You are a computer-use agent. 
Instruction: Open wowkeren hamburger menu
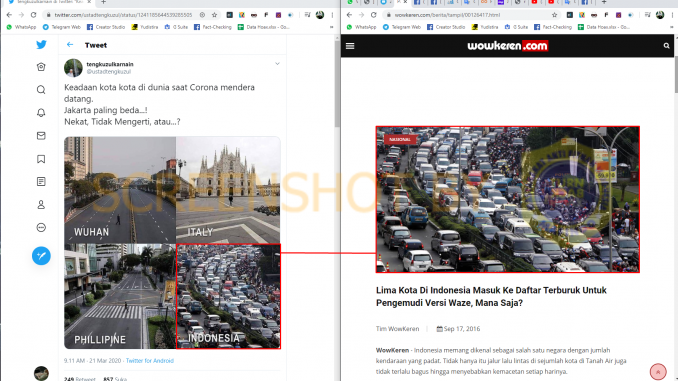click(350, 46)
